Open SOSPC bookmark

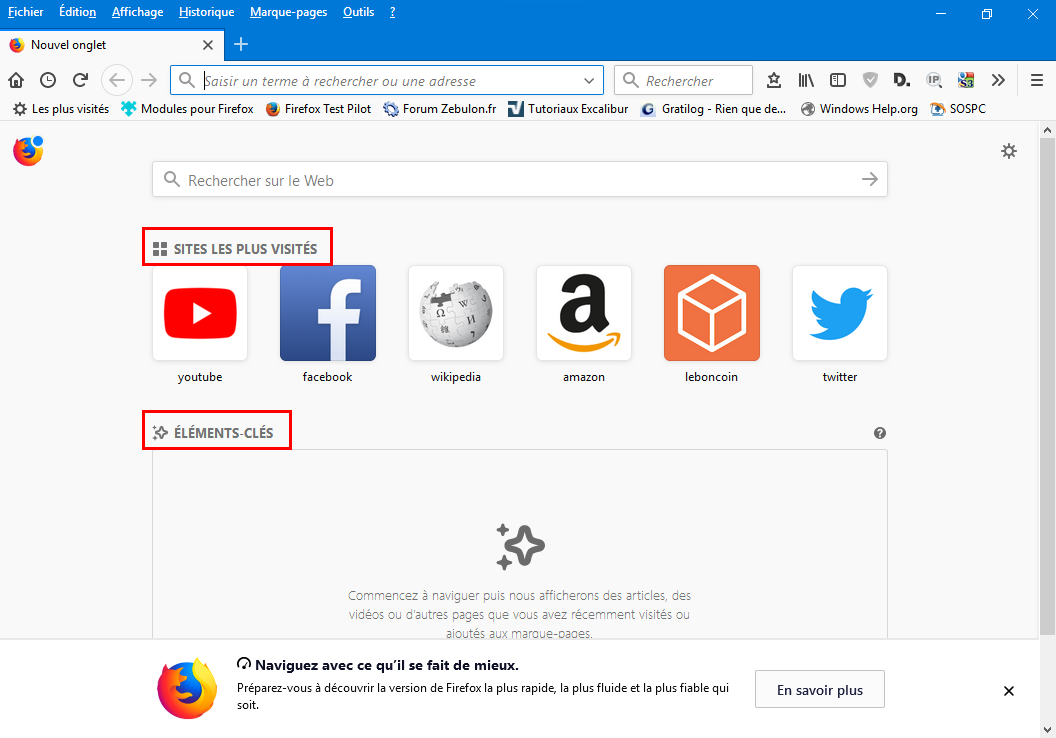pyautogui.click(x=958, y=109)
